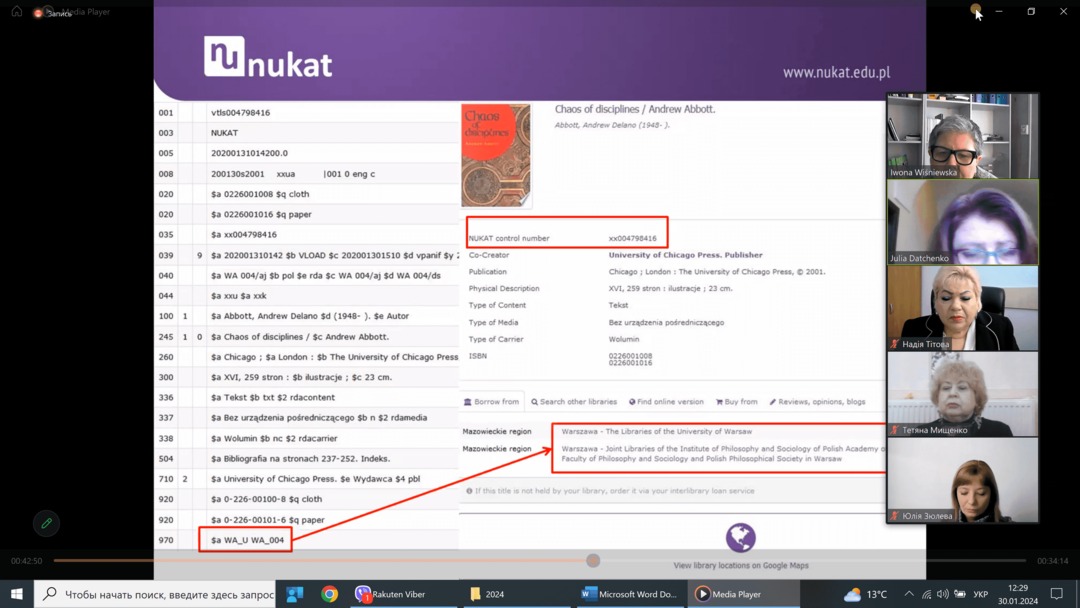Click the remaining time 00:34:14

(1052, 561)
